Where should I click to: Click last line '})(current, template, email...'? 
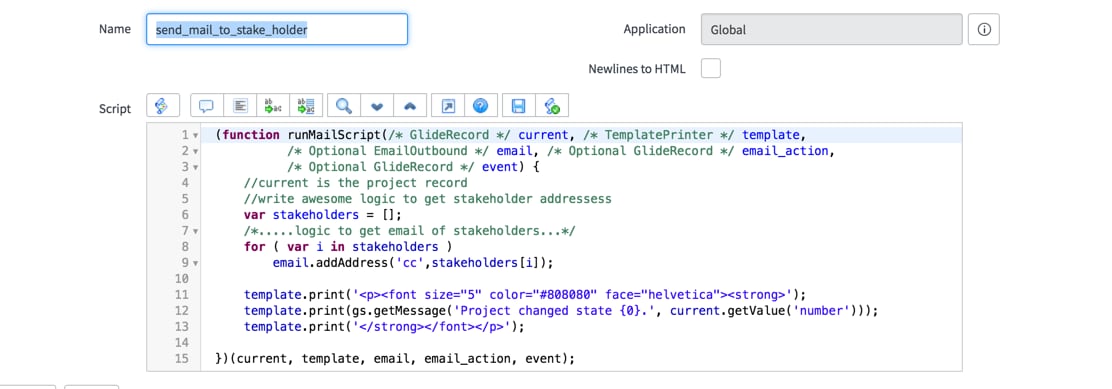pyautogui.click(x=394, y=359)
